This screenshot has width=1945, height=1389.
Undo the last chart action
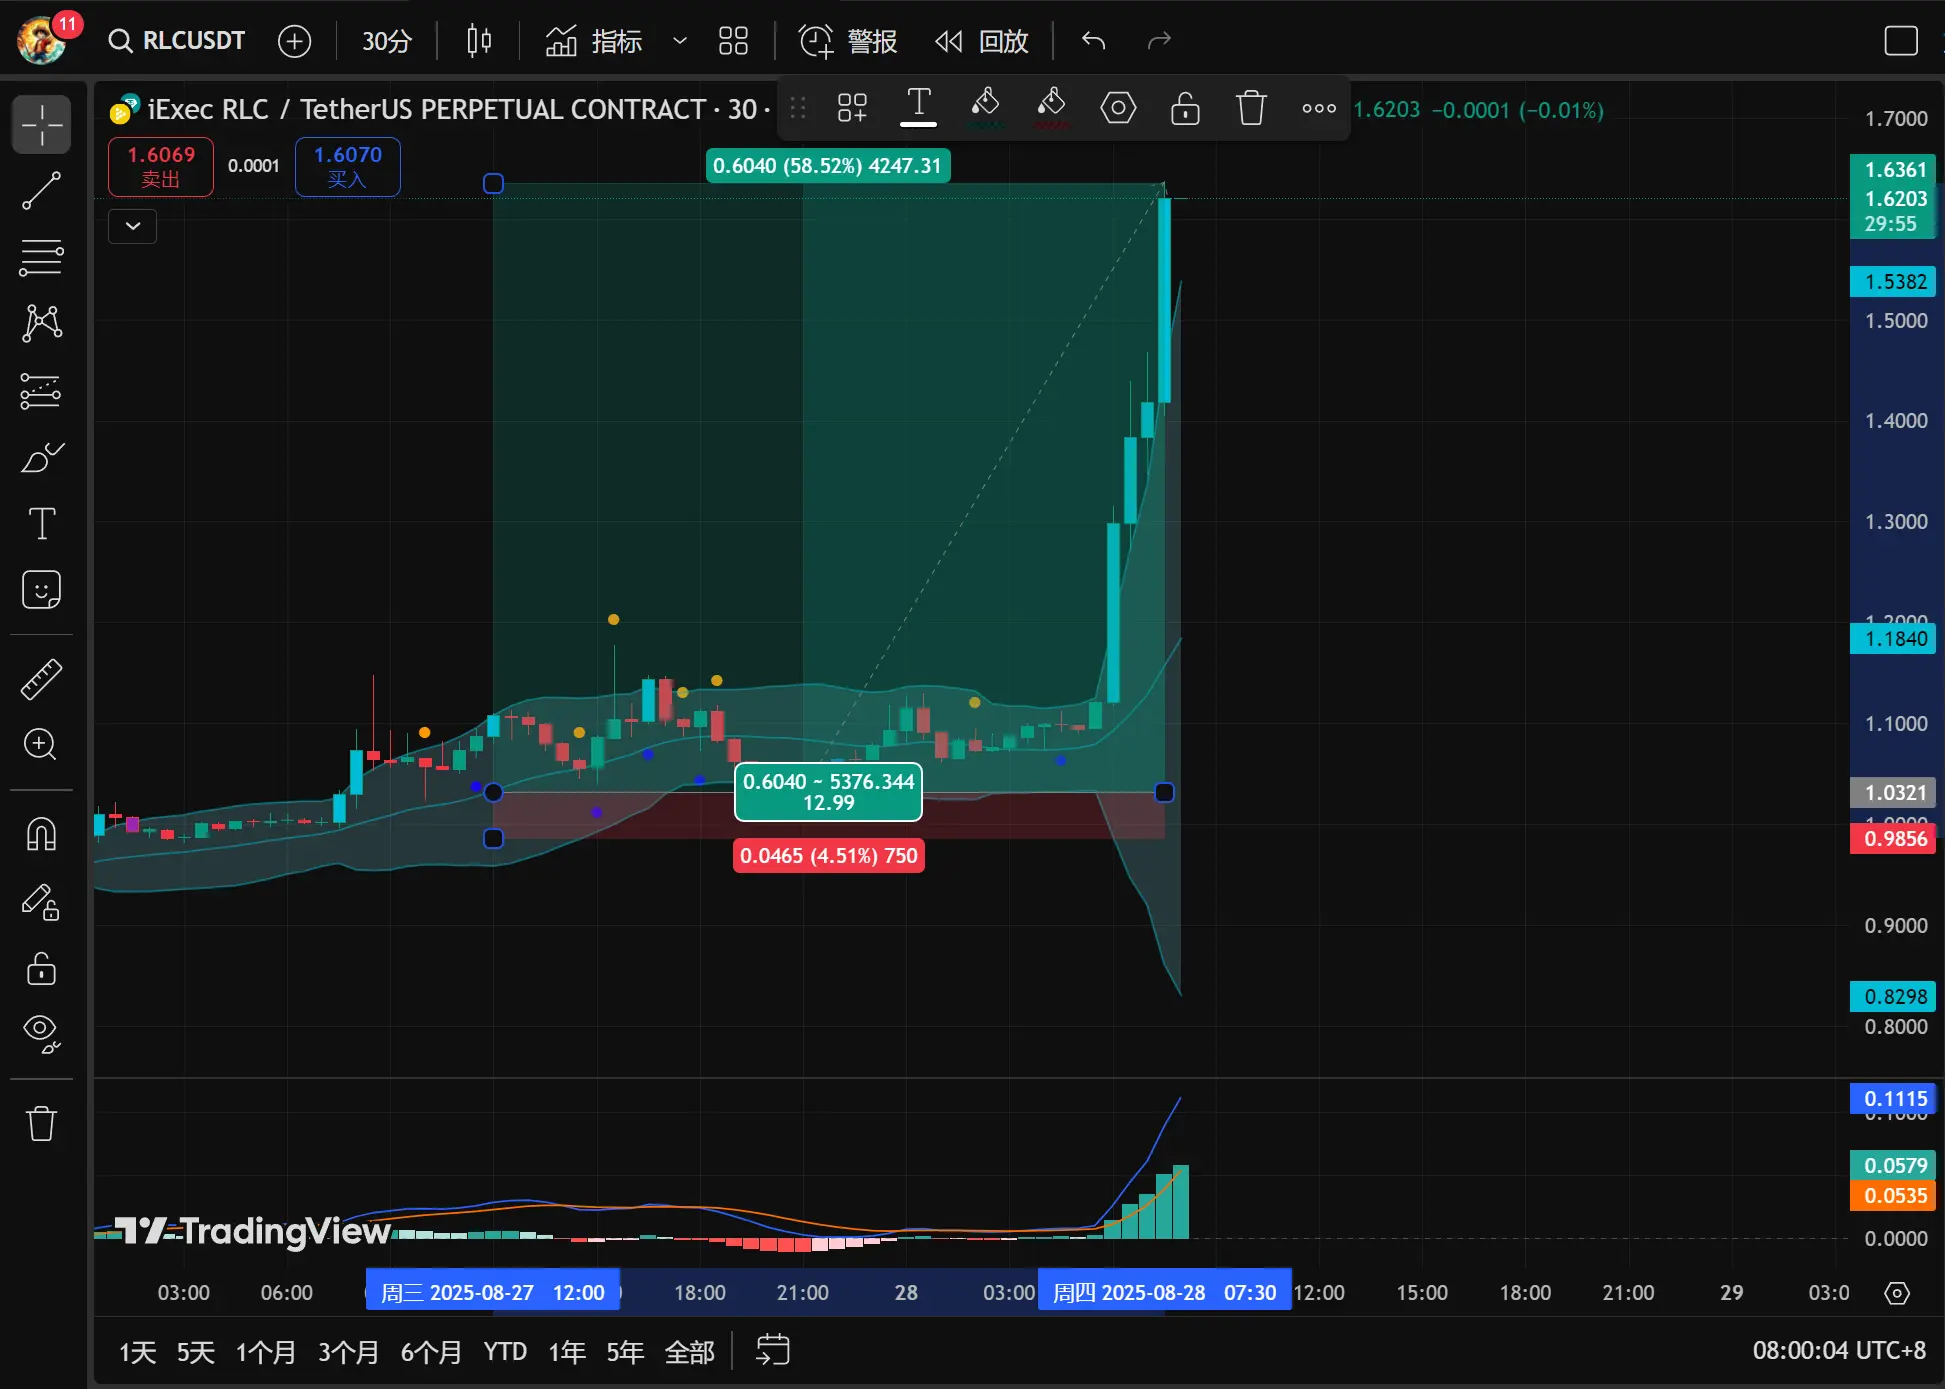(x=1094, y=41)
